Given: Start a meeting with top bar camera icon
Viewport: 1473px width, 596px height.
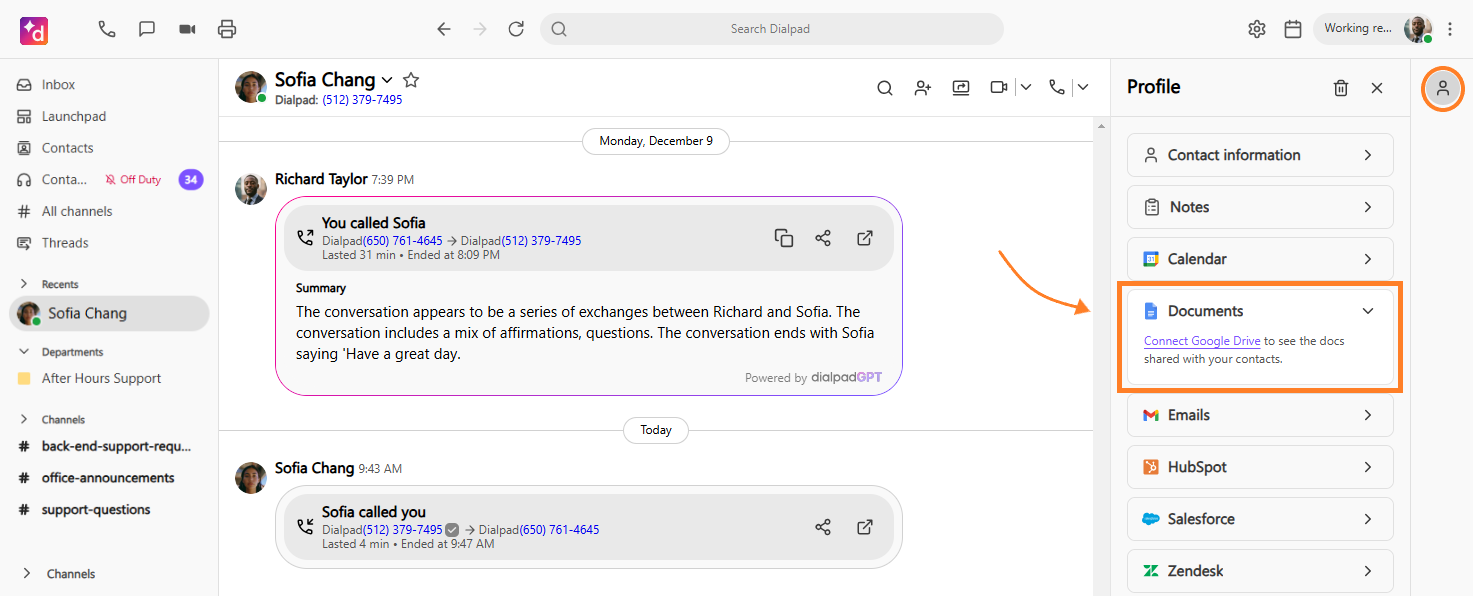Looking at the screenshot, I should (187, 29).
